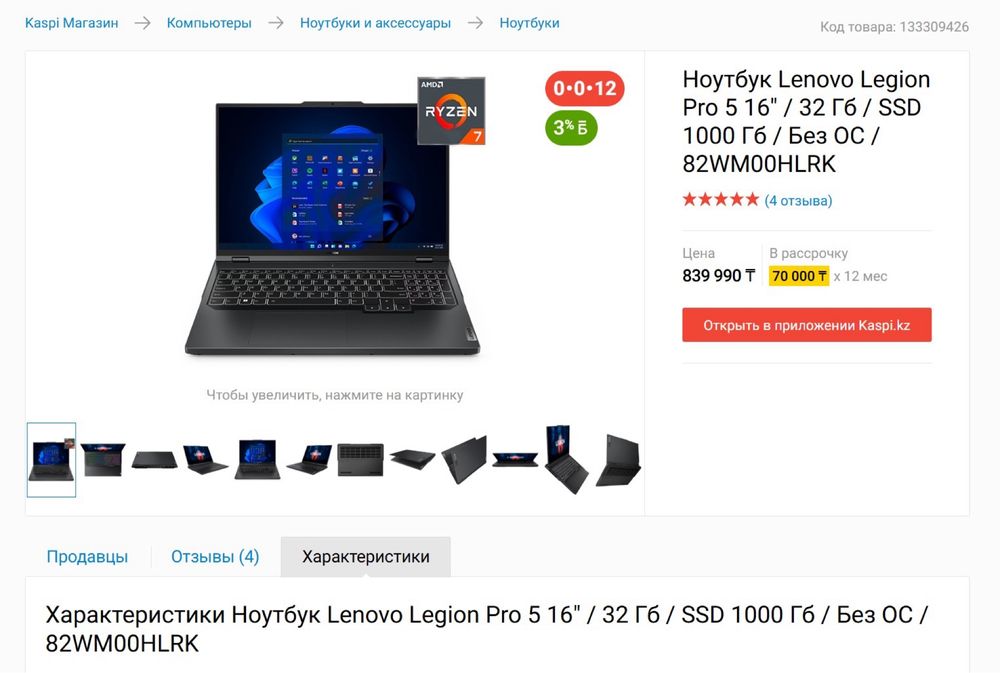Click the five-star rating icons

point(721,200)
